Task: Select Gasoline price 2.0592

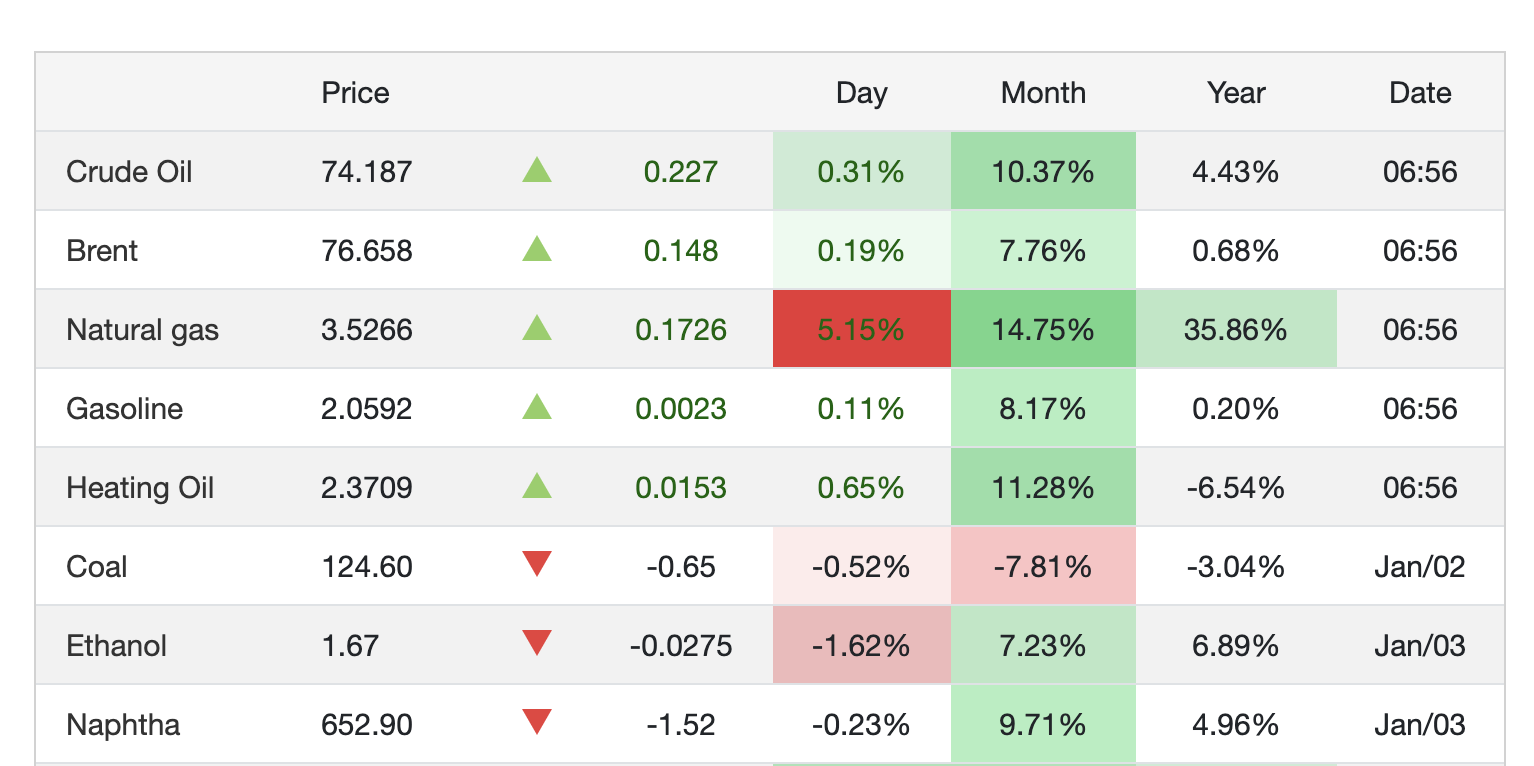Action: (x=366, y=409)
